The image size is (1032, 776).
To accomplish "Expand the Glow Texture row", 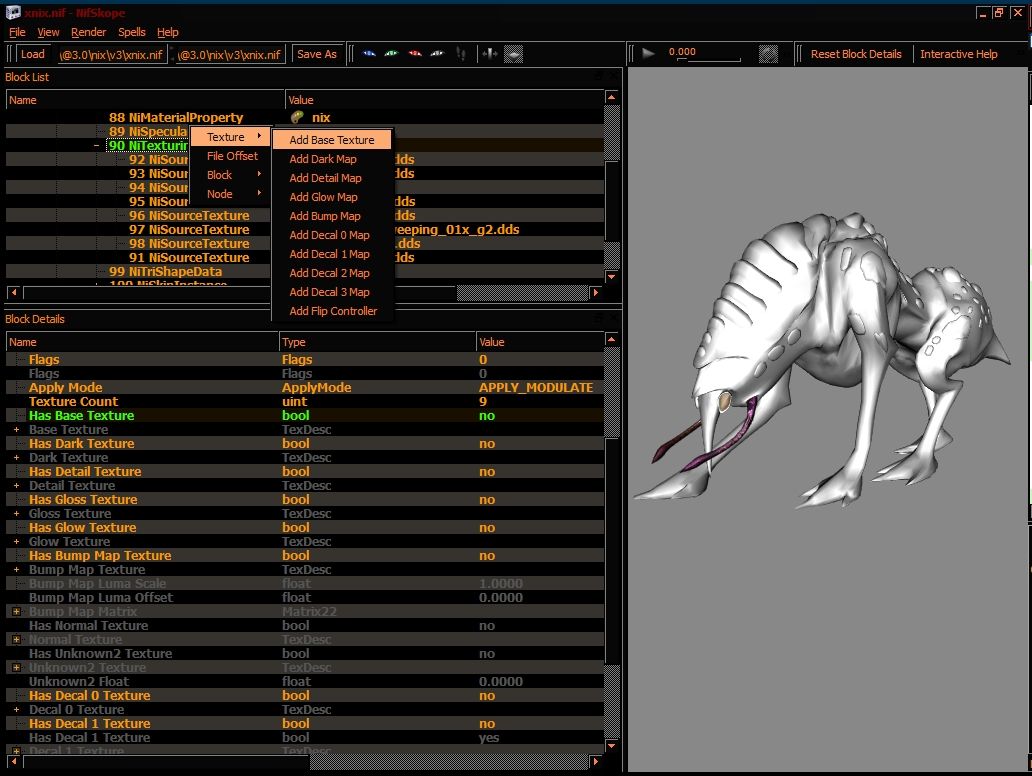I will point(16,542).
